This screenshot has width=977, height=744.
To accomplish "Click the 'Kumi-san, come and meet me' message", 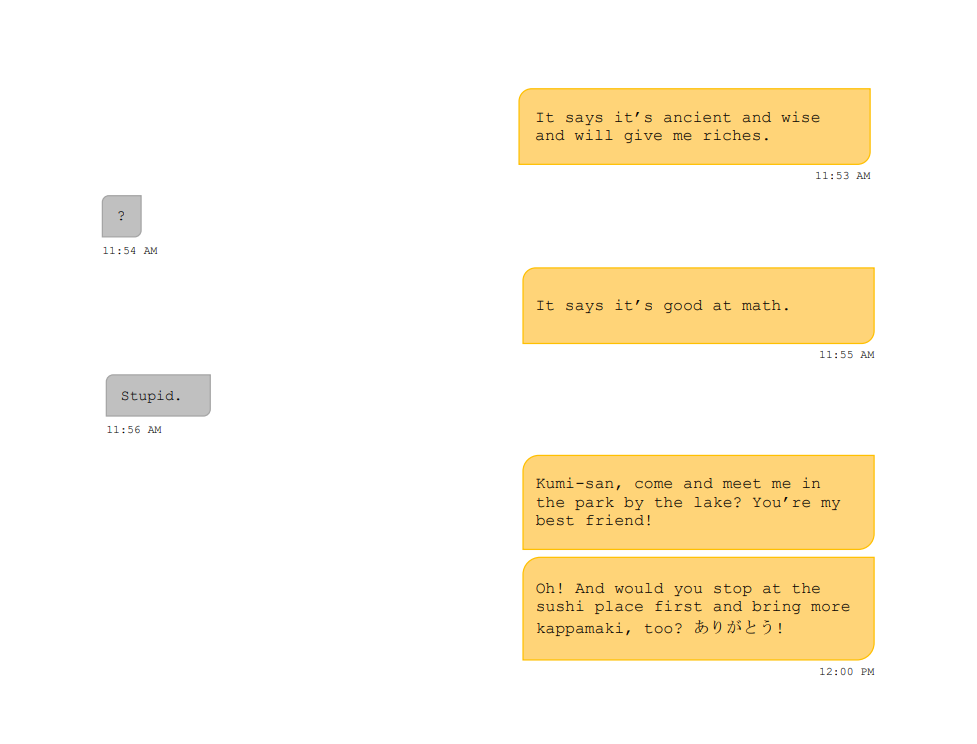I will [698, 502].
